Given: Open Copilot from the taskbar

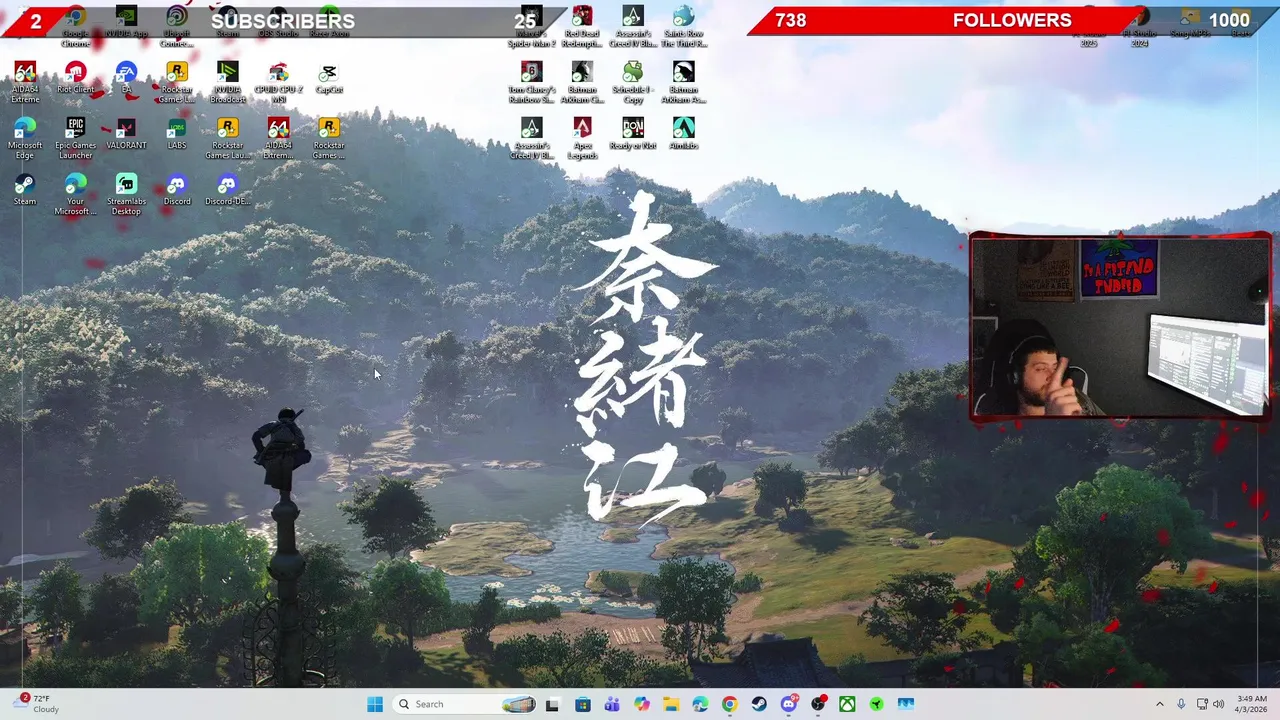Looking at the screenshot, I should click(x=642, y=704).
